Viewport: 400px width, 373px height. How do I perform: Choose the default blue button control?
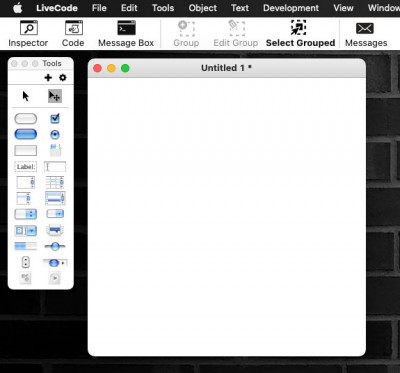pyautogui.click(x=26, y=134)
